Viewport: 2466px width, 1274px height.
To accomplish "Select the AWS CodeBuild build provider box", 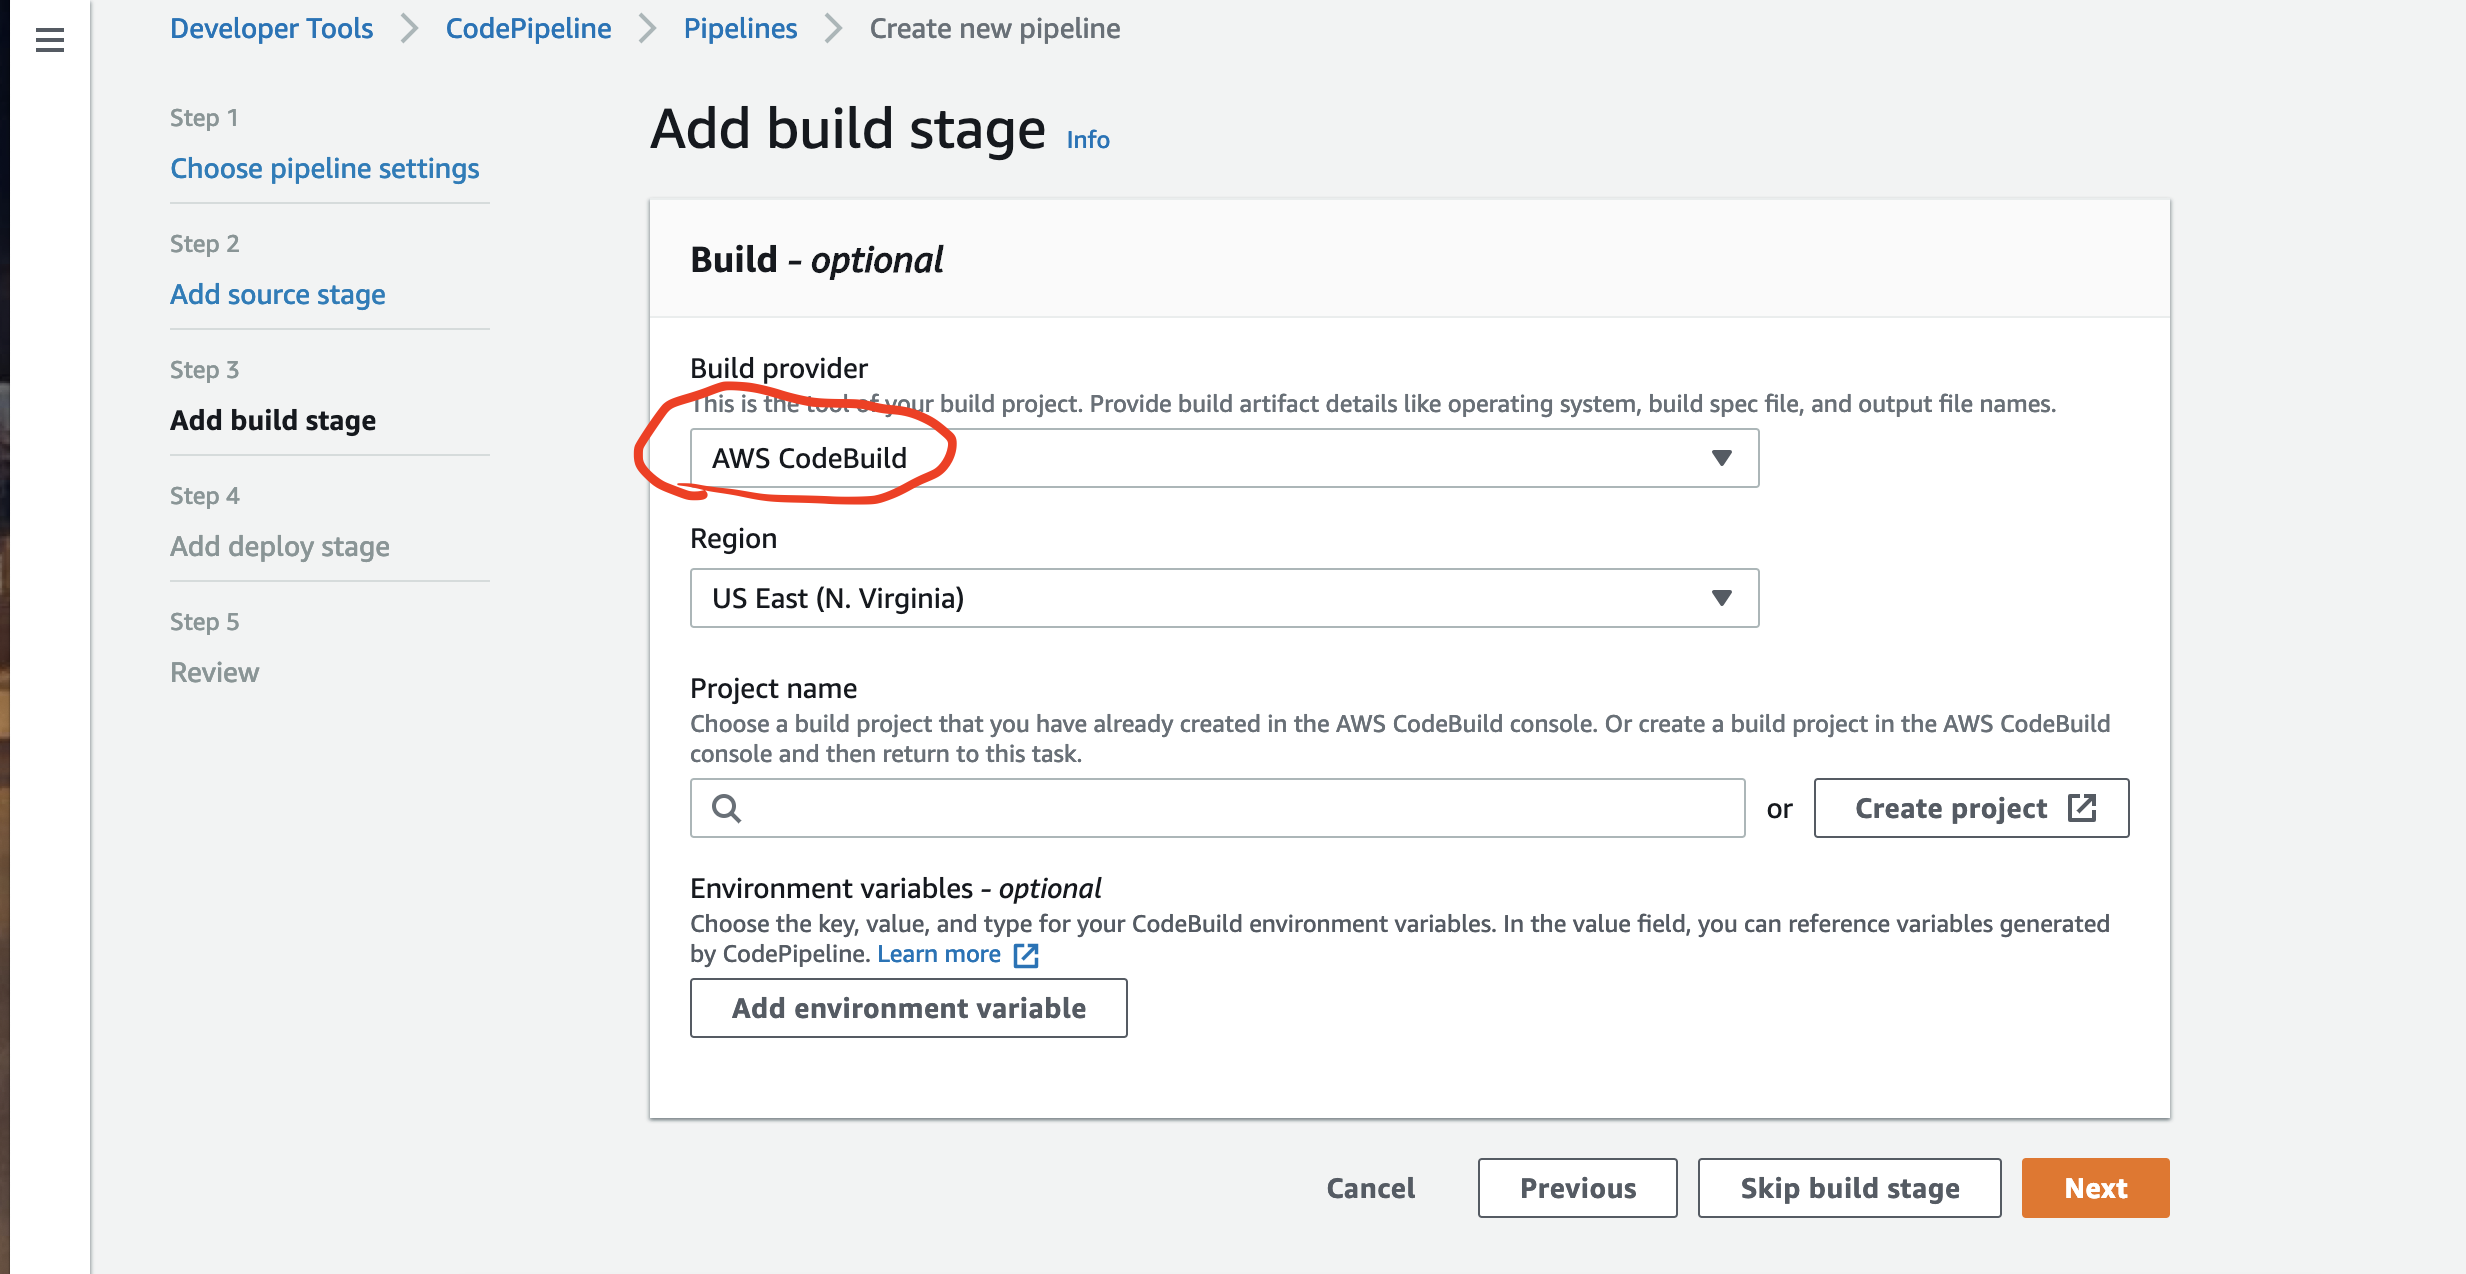I will point(1224,458).
